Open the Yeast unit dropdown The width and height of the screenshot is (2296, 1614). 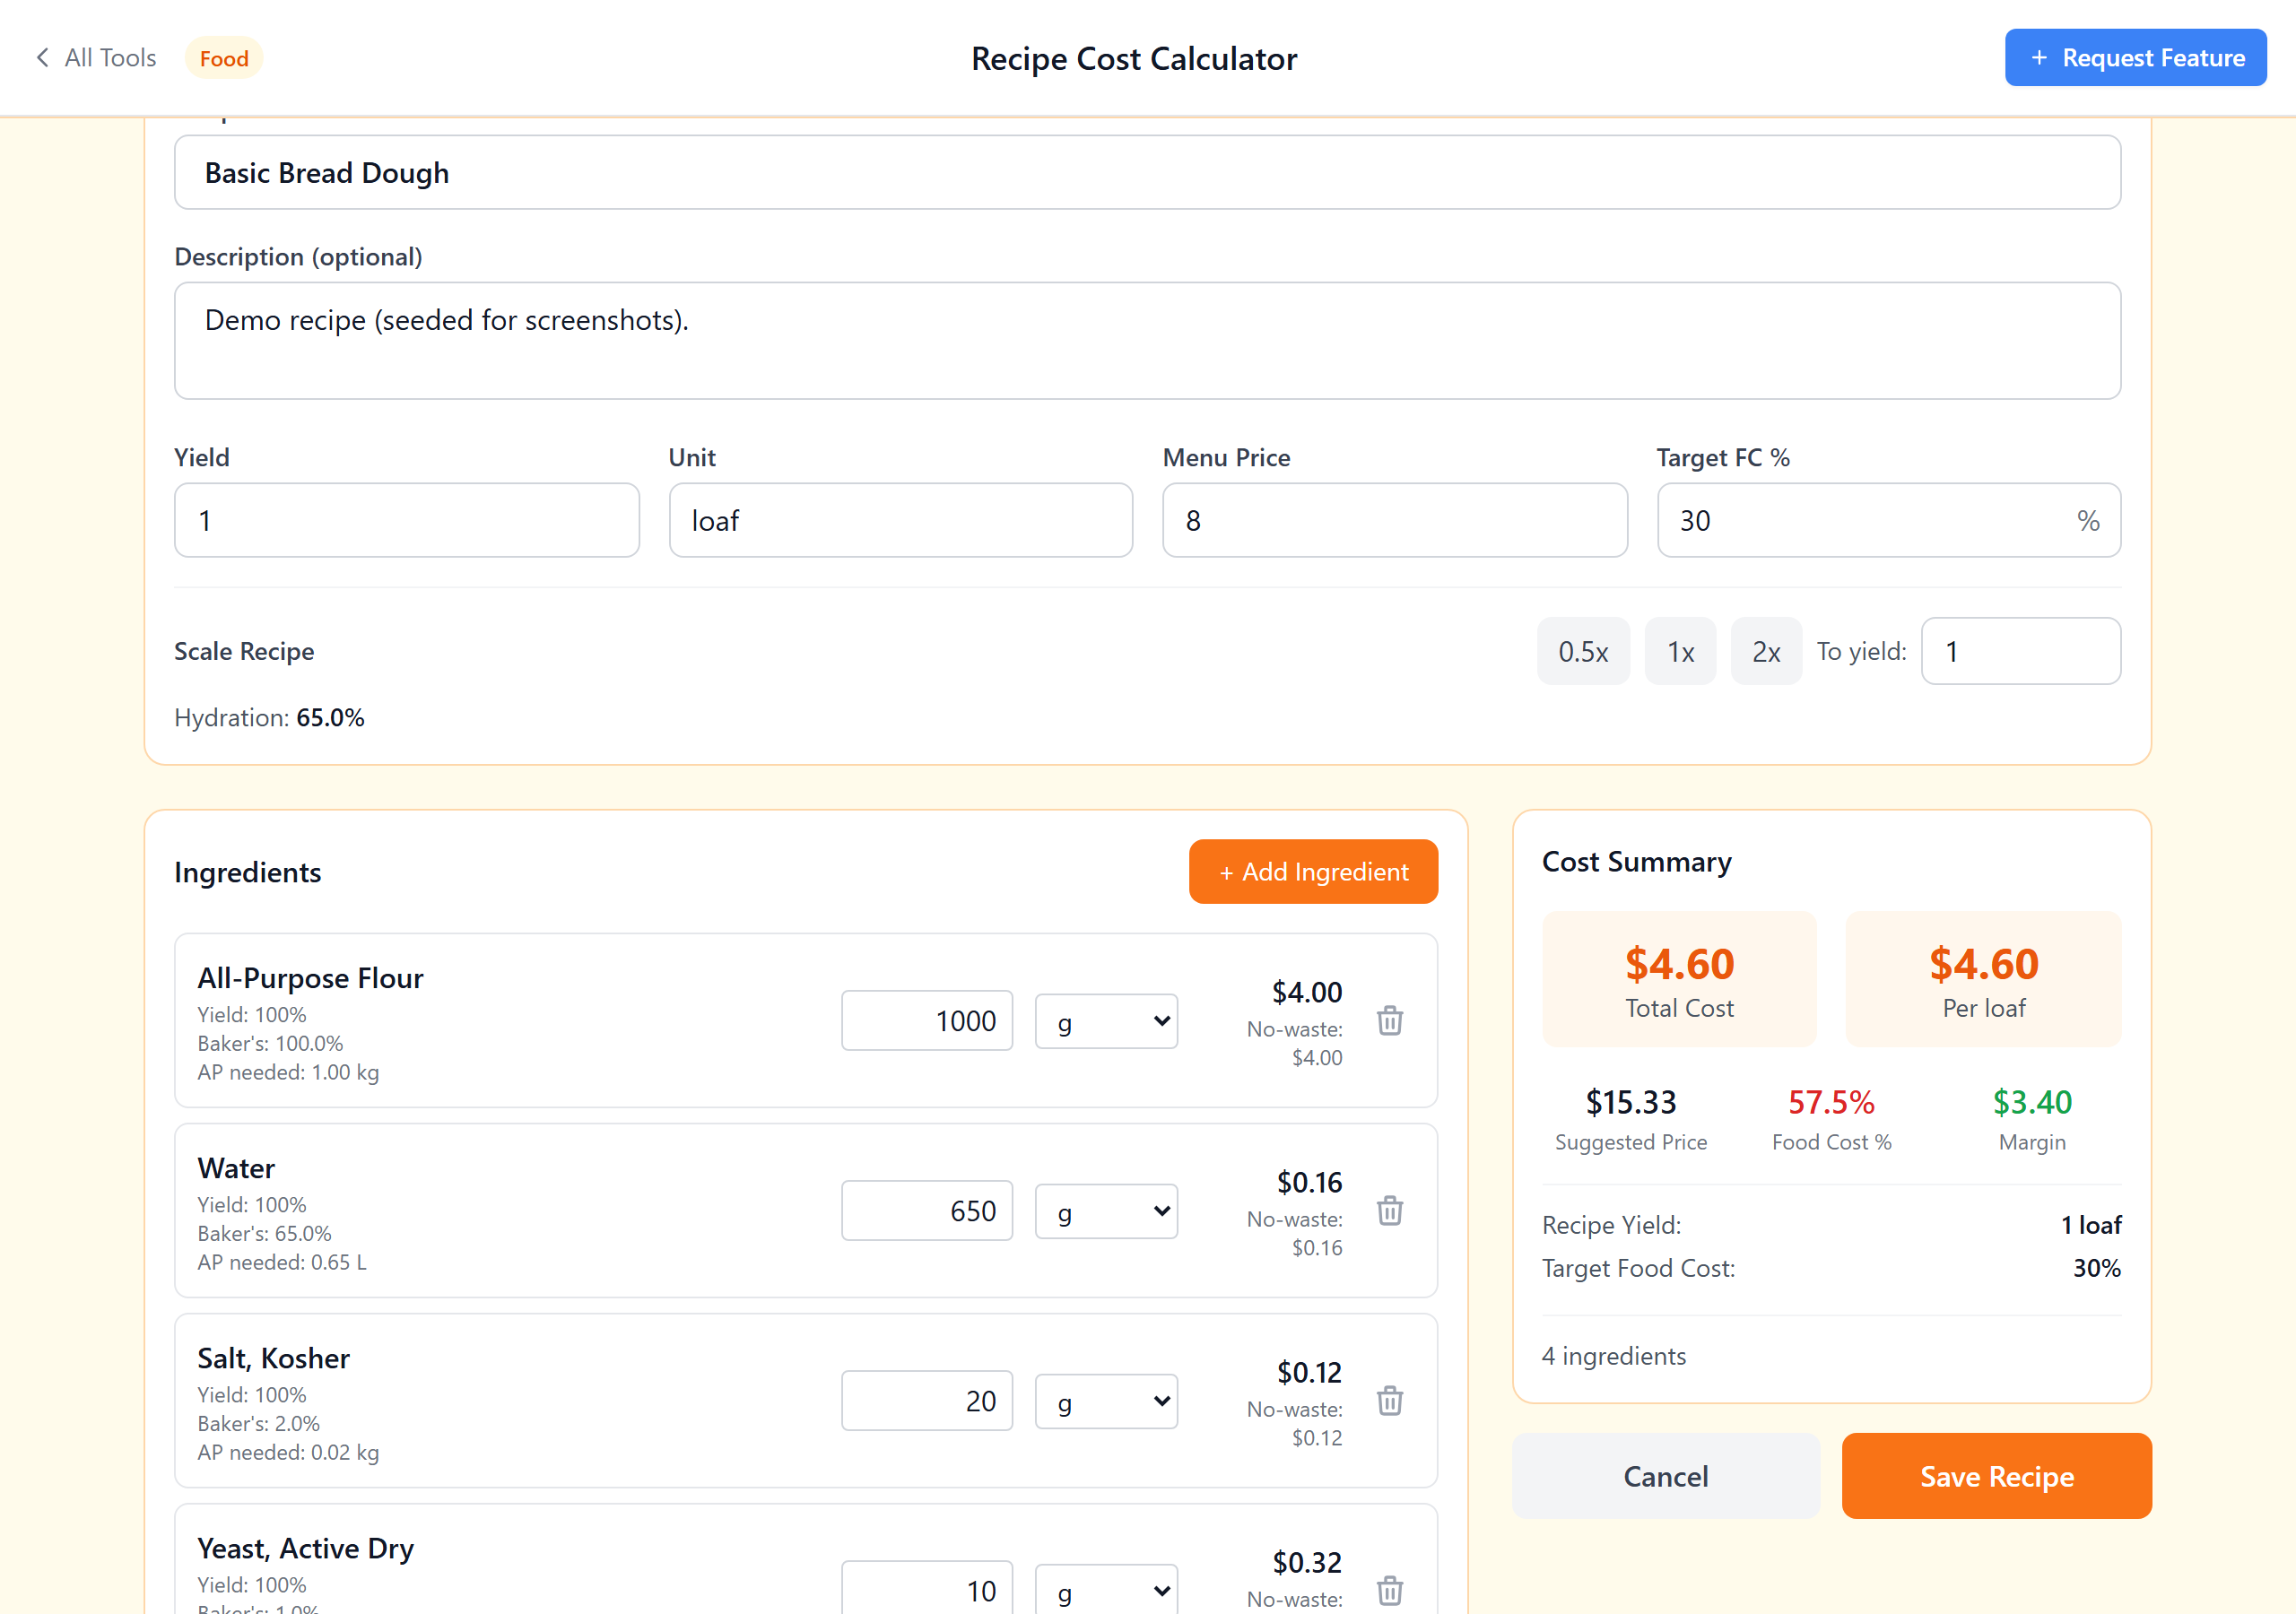(1106, 1590)
